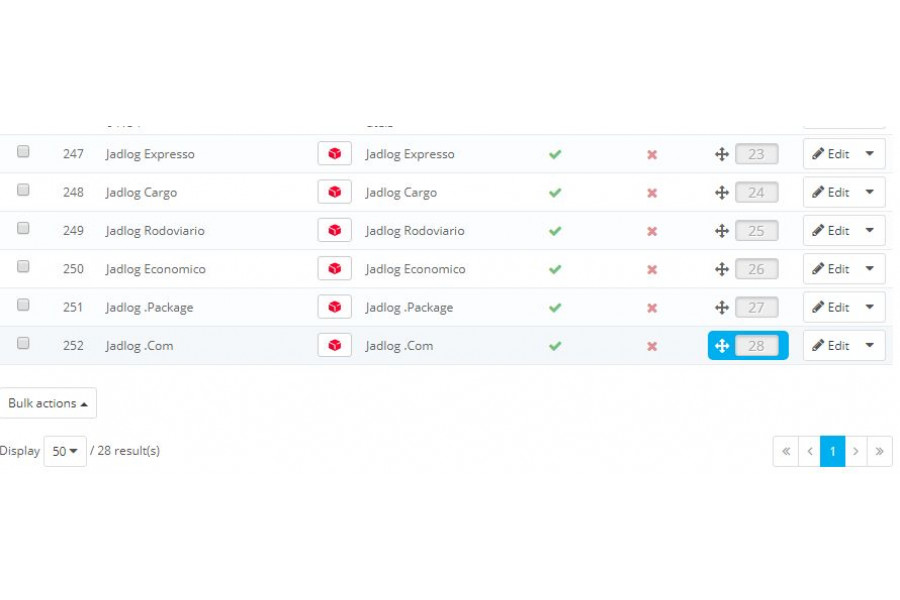
Task: Click red cross for Jadlog .Com
Action: pos(652,346)
